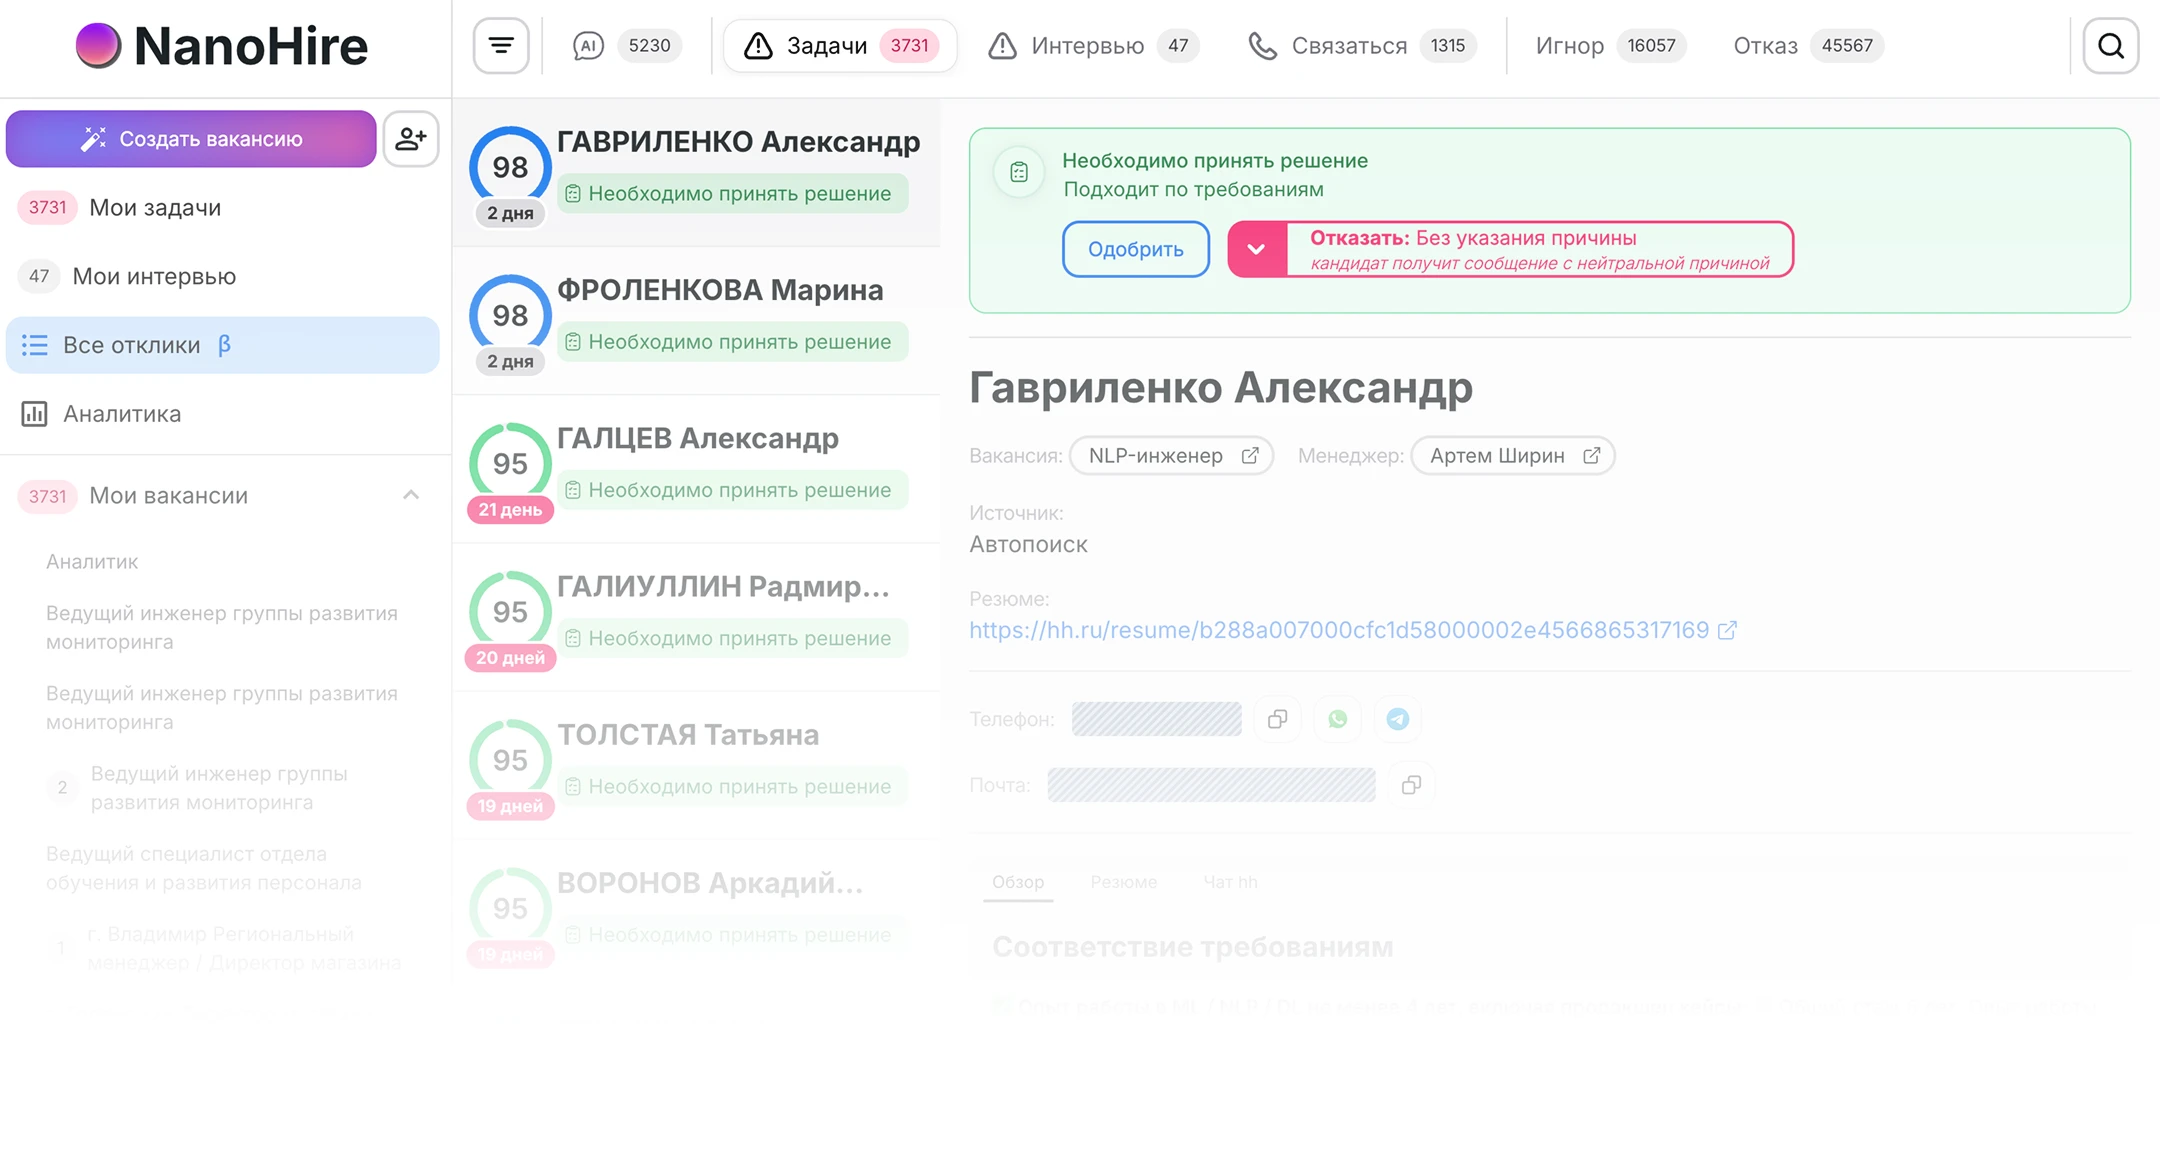The width and height of the screenshot is (2160, 1163).
Task: Collapse the Мои вакансии section
Action: point(411,495)
